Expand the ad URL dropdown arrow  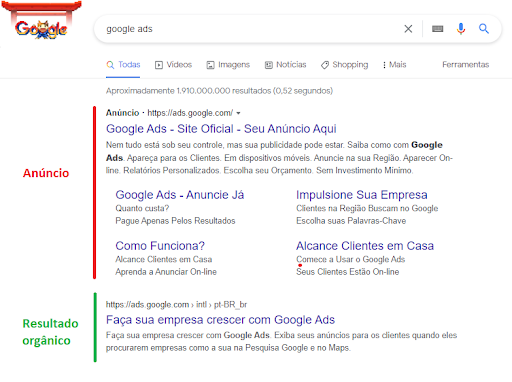238,113
